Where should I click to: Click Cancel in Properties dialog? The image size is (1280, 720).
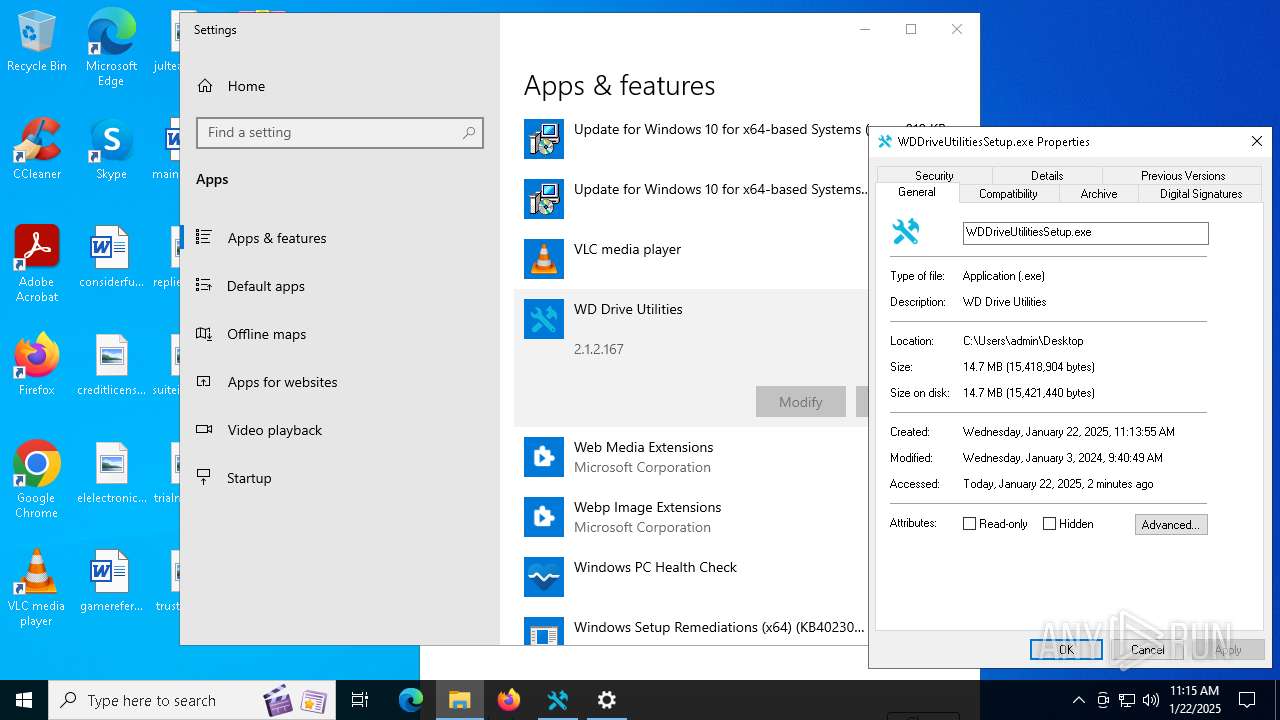click(x=1148, y=650)
